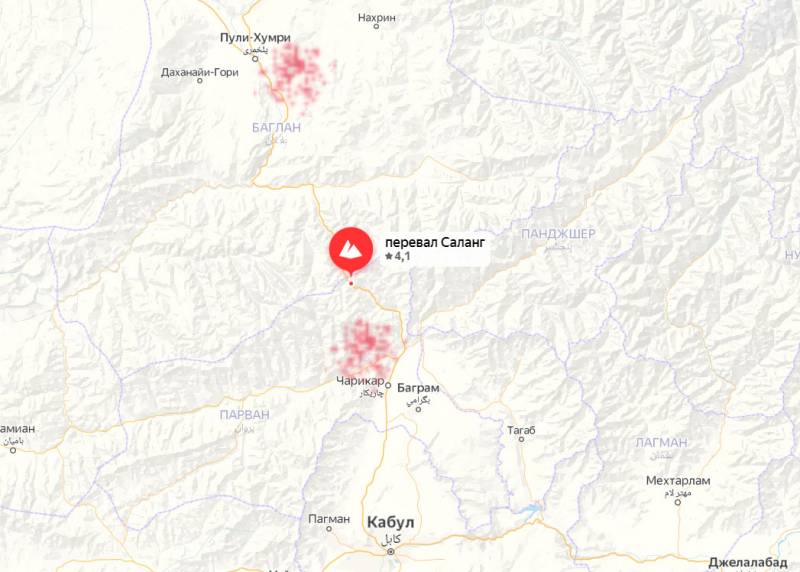This screenshot has height=572, width=800.
Task: Select the Пагман town label
Action: (x=329, y=519)
